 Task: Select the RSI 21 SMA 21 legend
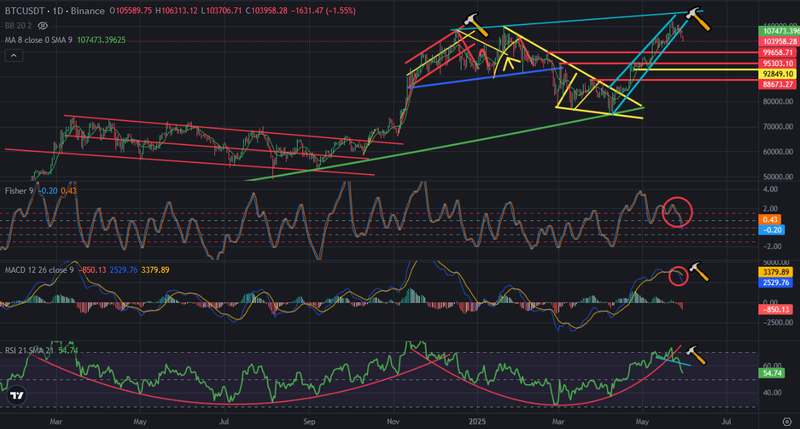(x=30, y=350)
